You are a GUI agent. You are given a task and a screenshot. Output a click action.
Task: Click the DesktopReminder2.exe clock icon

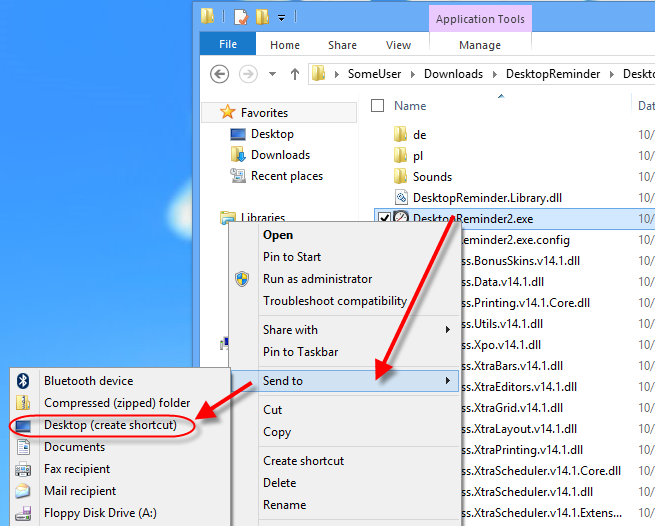coord(401,218)
